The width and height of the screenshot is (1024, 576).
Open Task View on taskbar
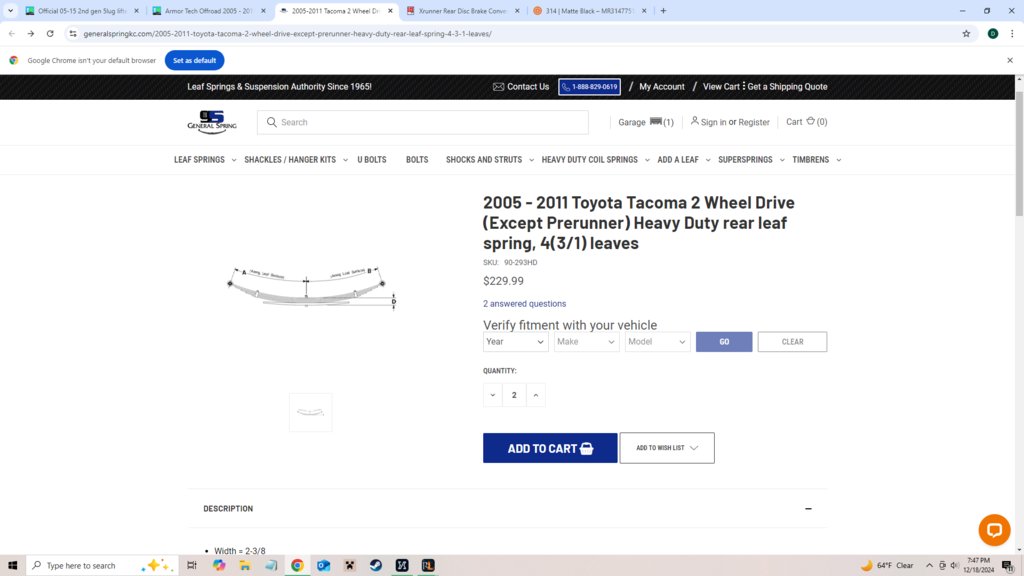coord(192,566)
